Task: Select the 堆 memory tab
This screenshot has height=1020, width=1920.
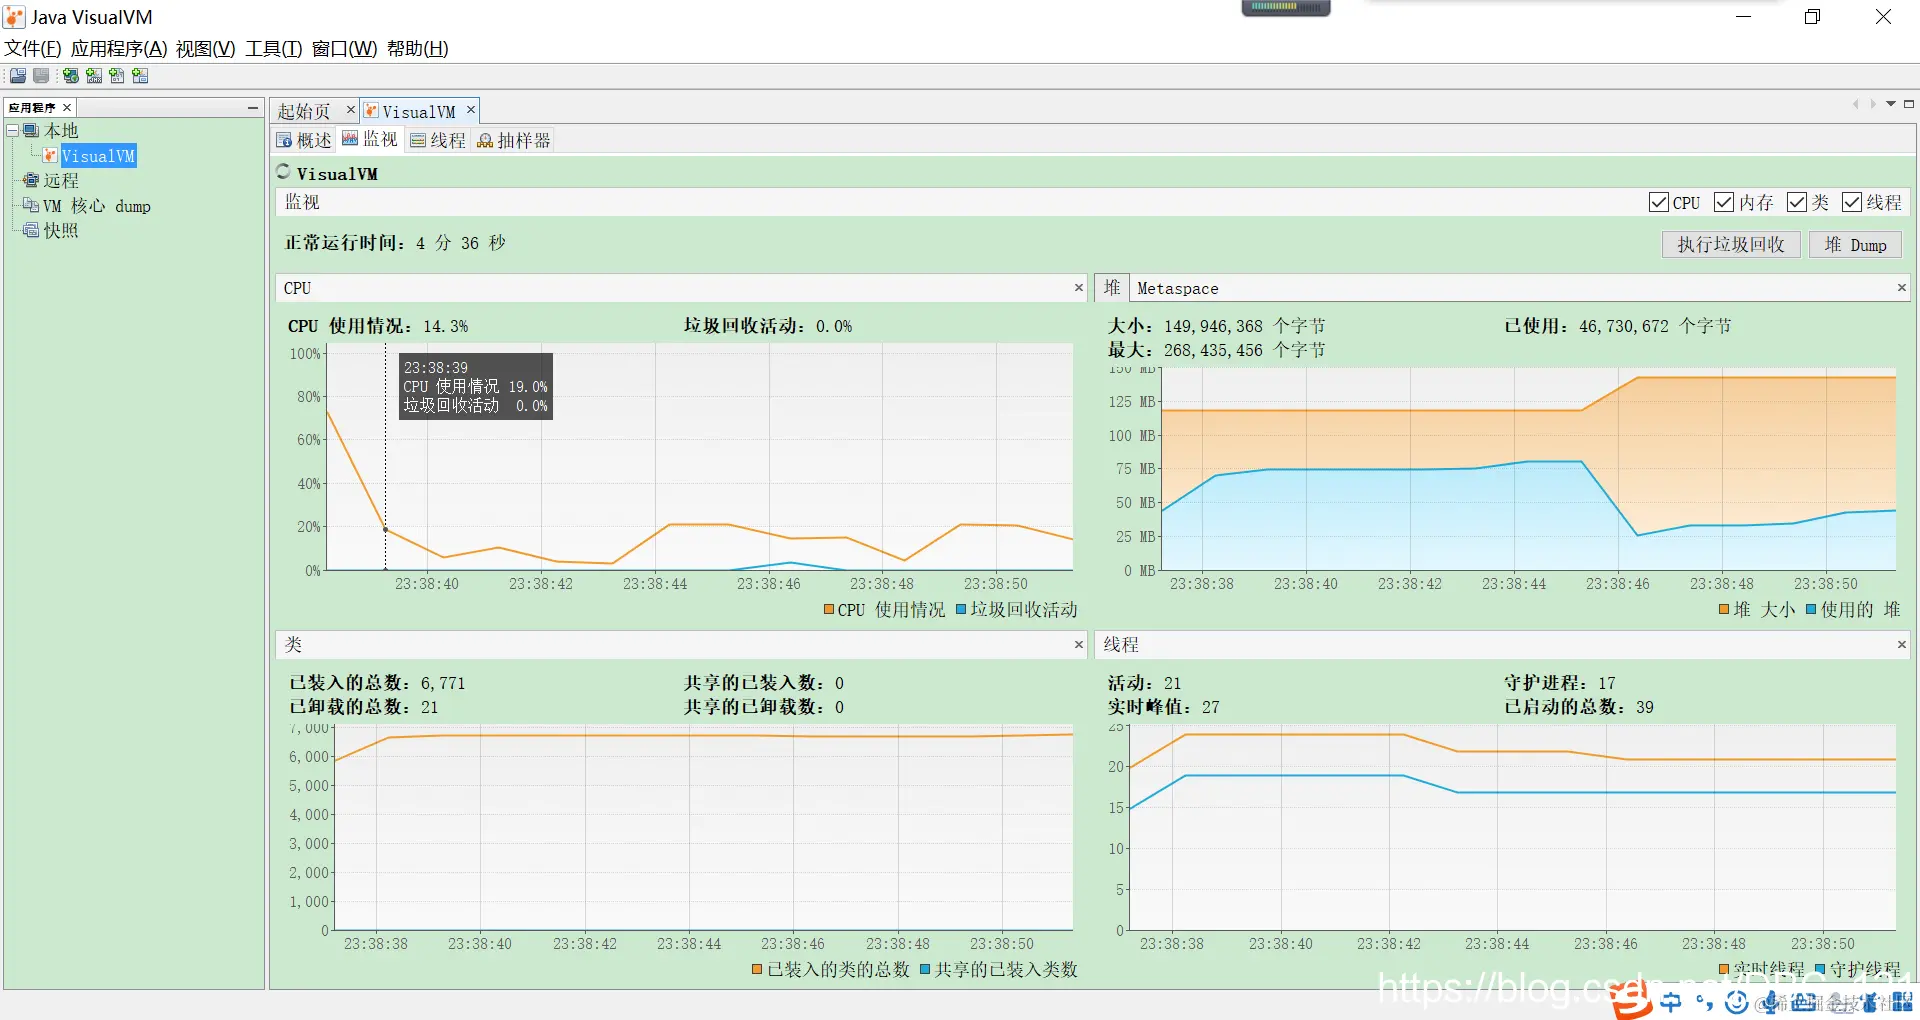Action: click(1112, 288)
